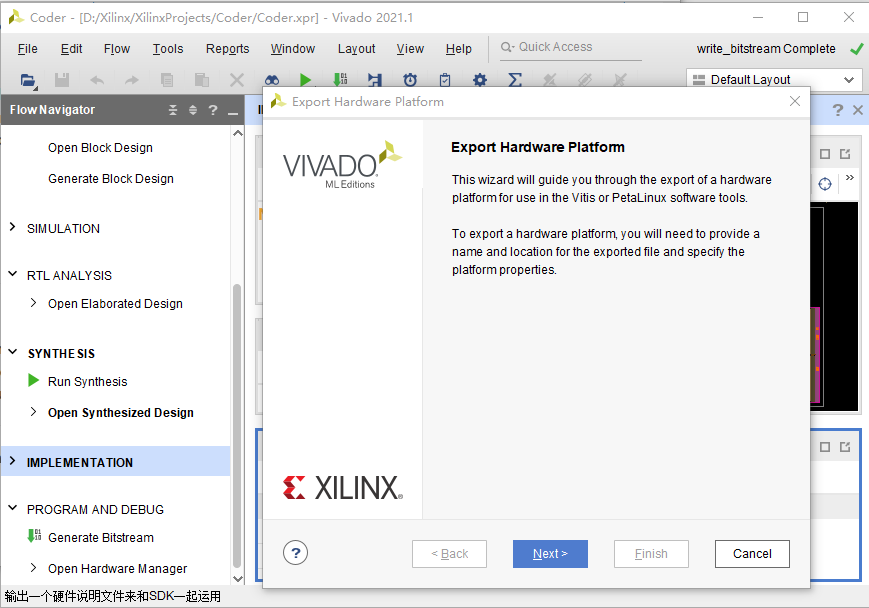
Task: Click the green arrow beside Run Synthesis
Action: pyautogui.click(x=33, y=380)
